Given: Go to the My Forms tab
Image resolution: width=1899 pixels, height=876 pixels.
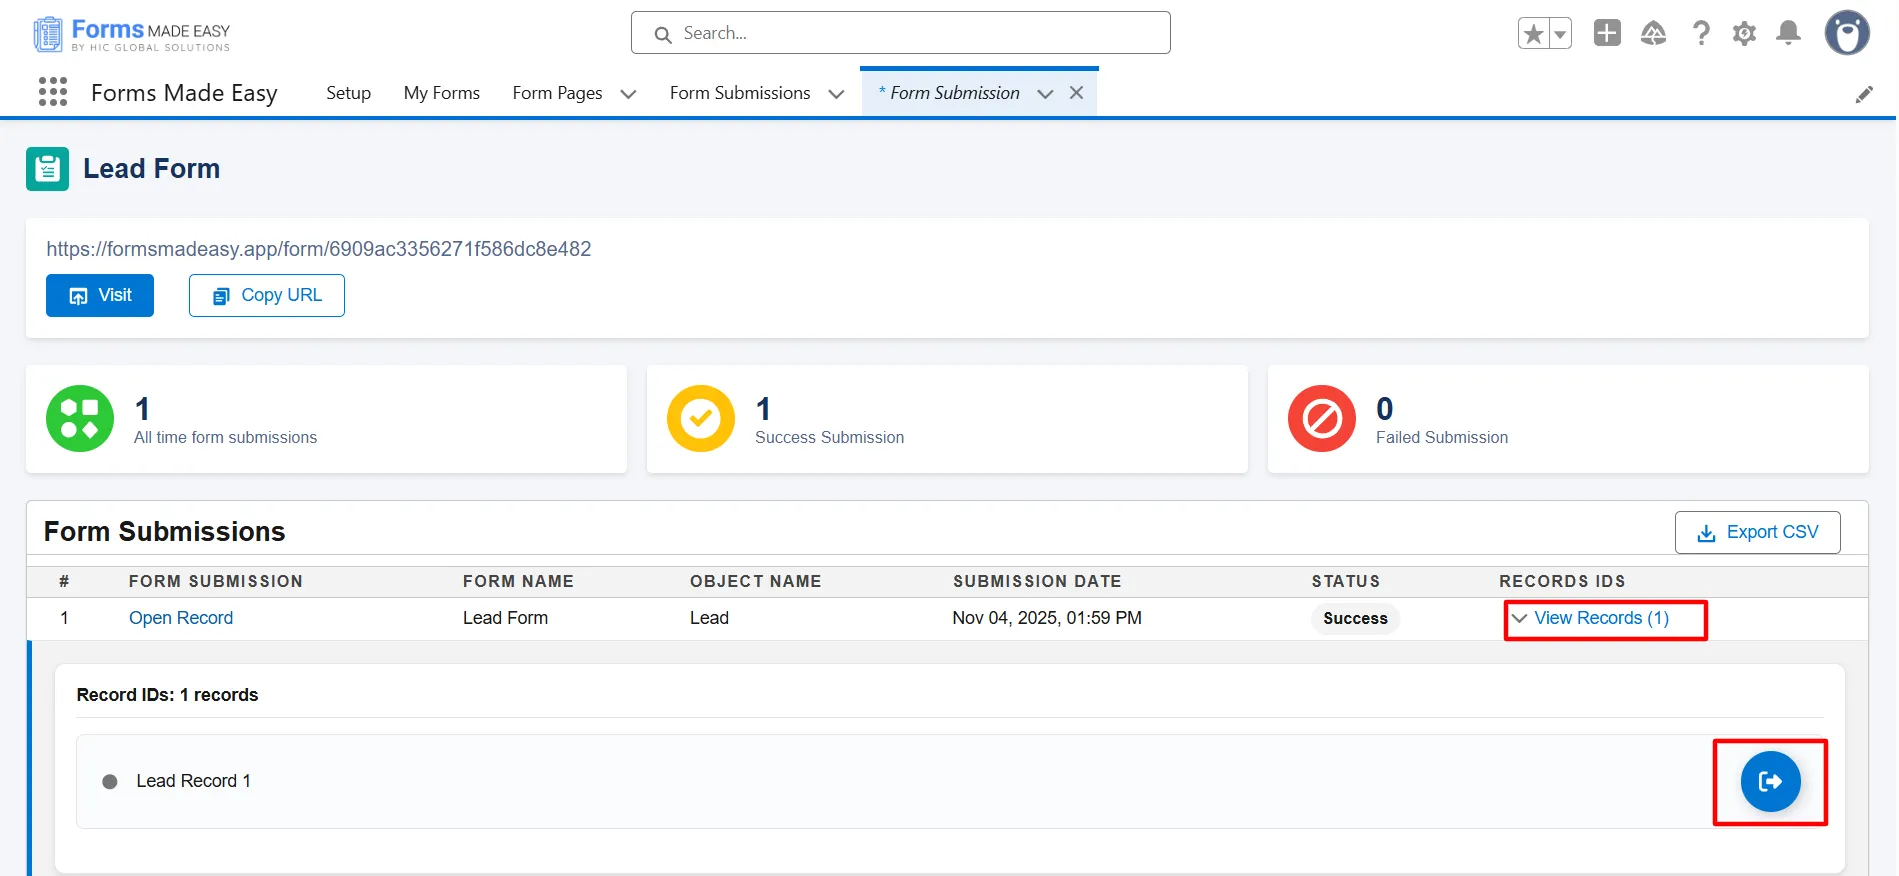Looking at the screenshot, I should click(x=441, y=93).
